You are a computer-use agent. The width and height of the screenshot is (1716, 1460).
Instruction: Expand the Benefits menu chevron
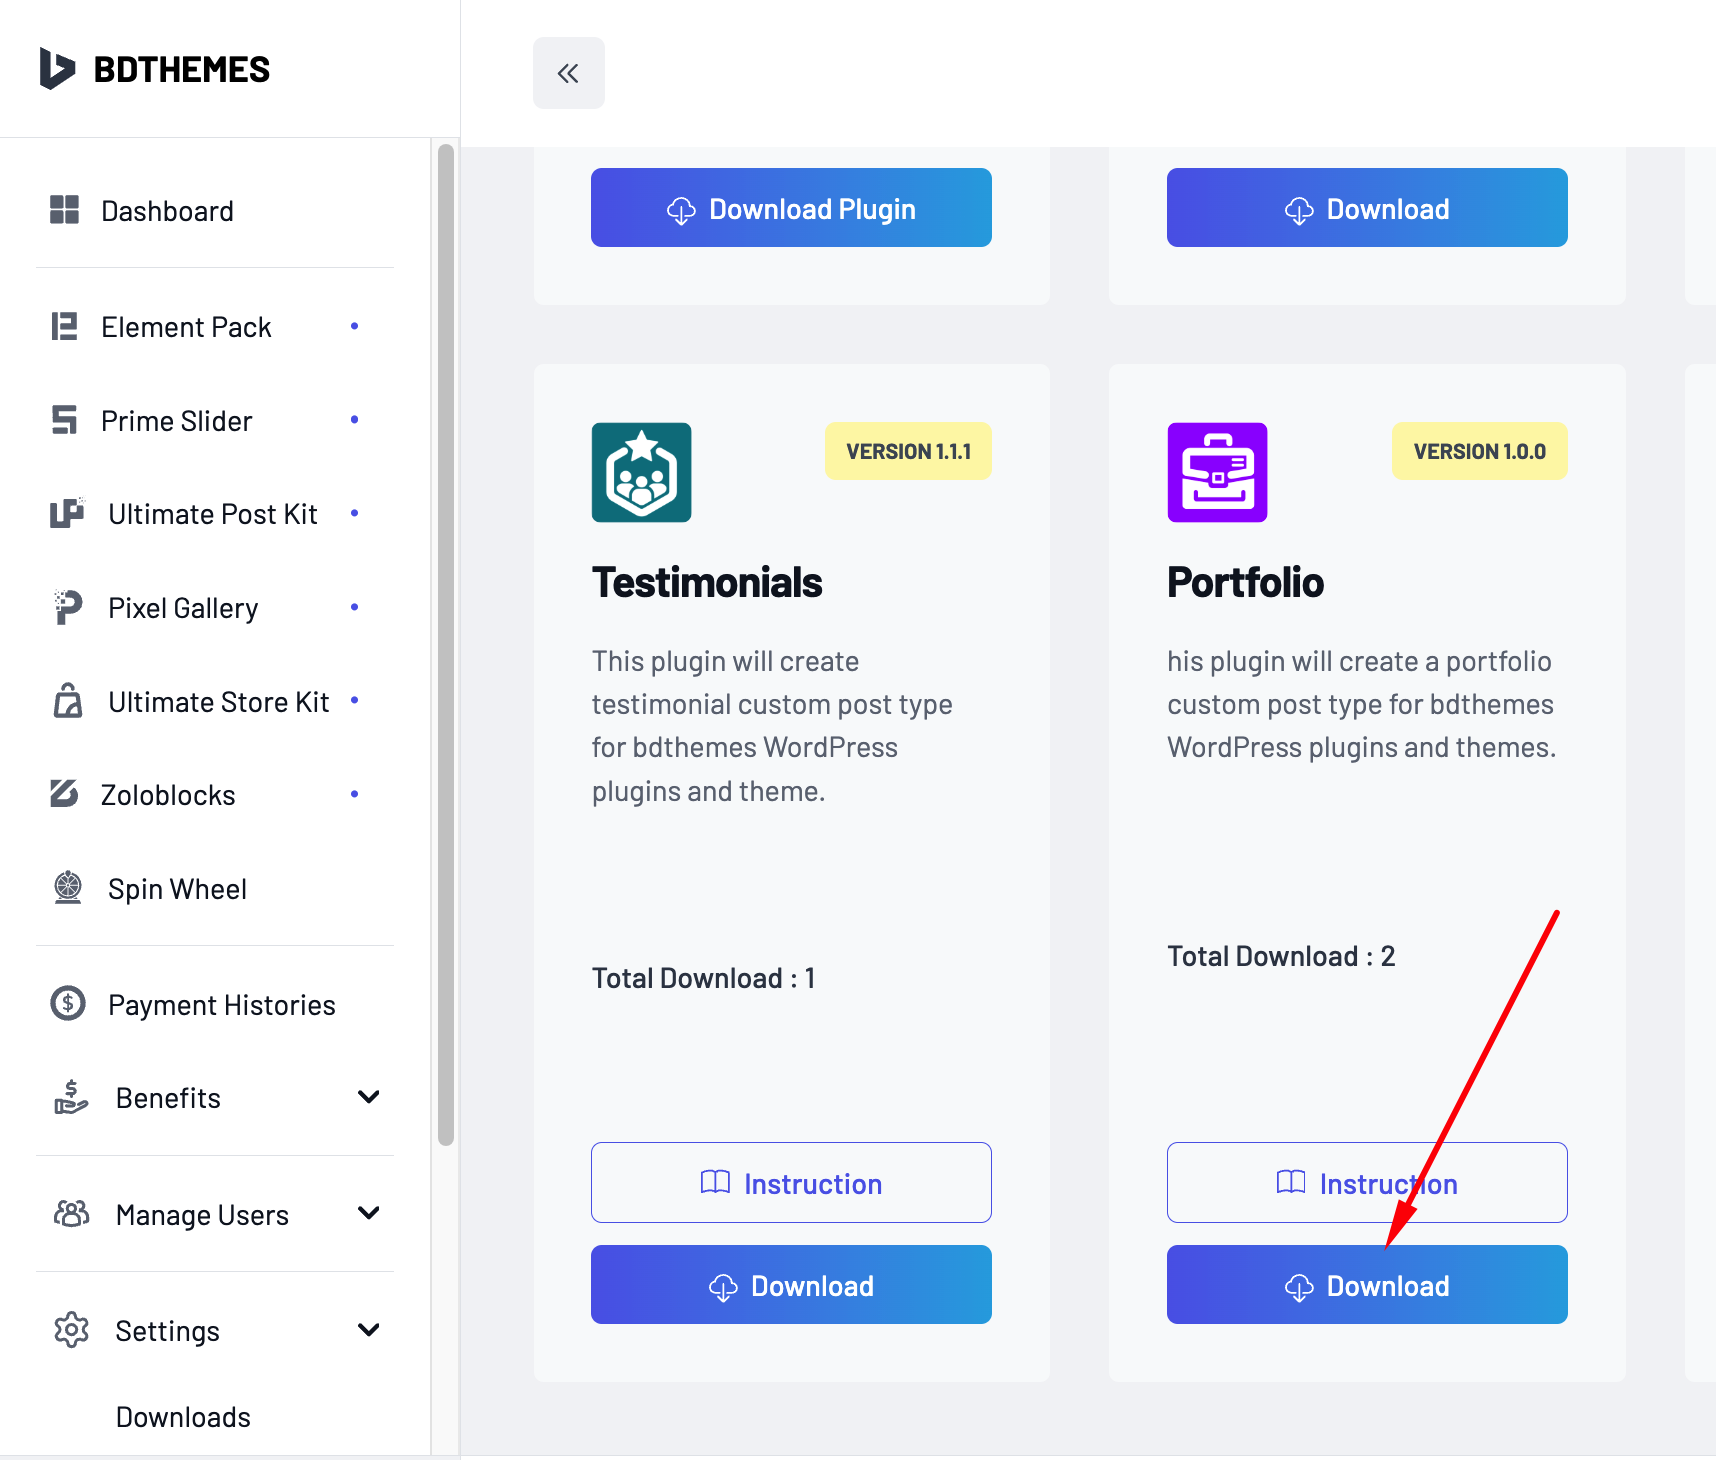point(369,1097)
